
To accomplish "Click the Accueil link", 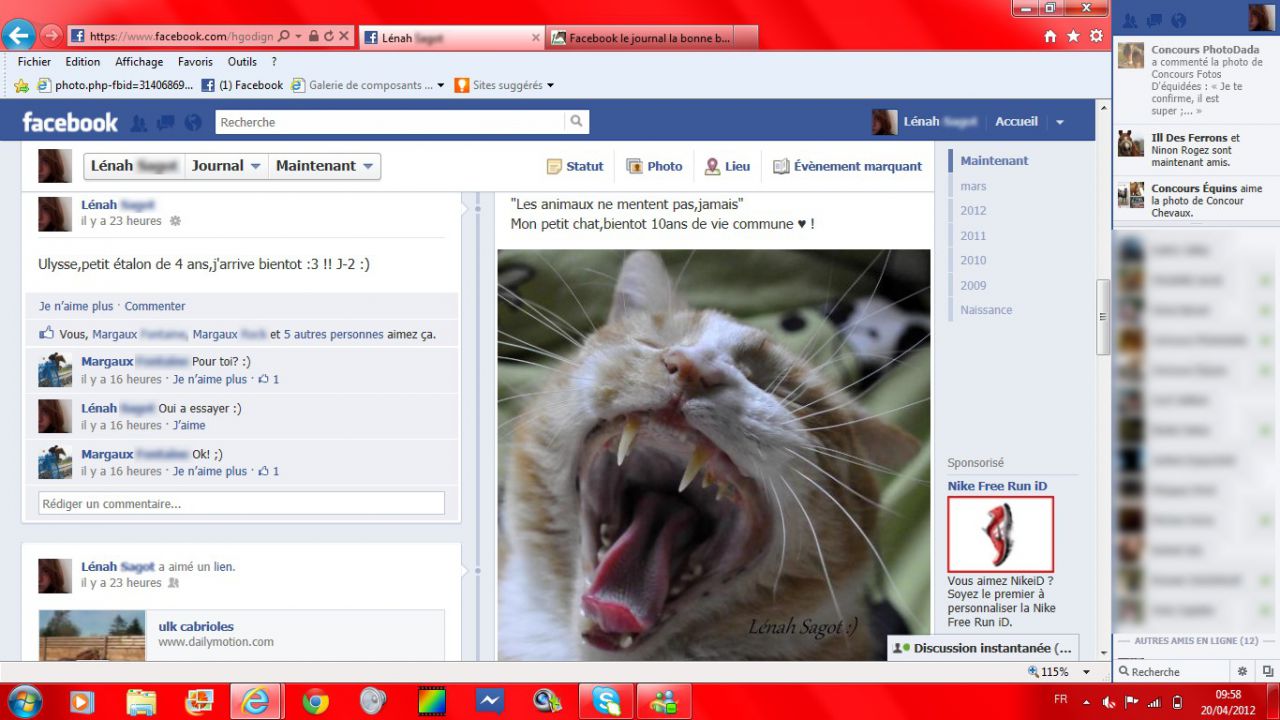I will pyautogui.click(x=1016, y=122).
